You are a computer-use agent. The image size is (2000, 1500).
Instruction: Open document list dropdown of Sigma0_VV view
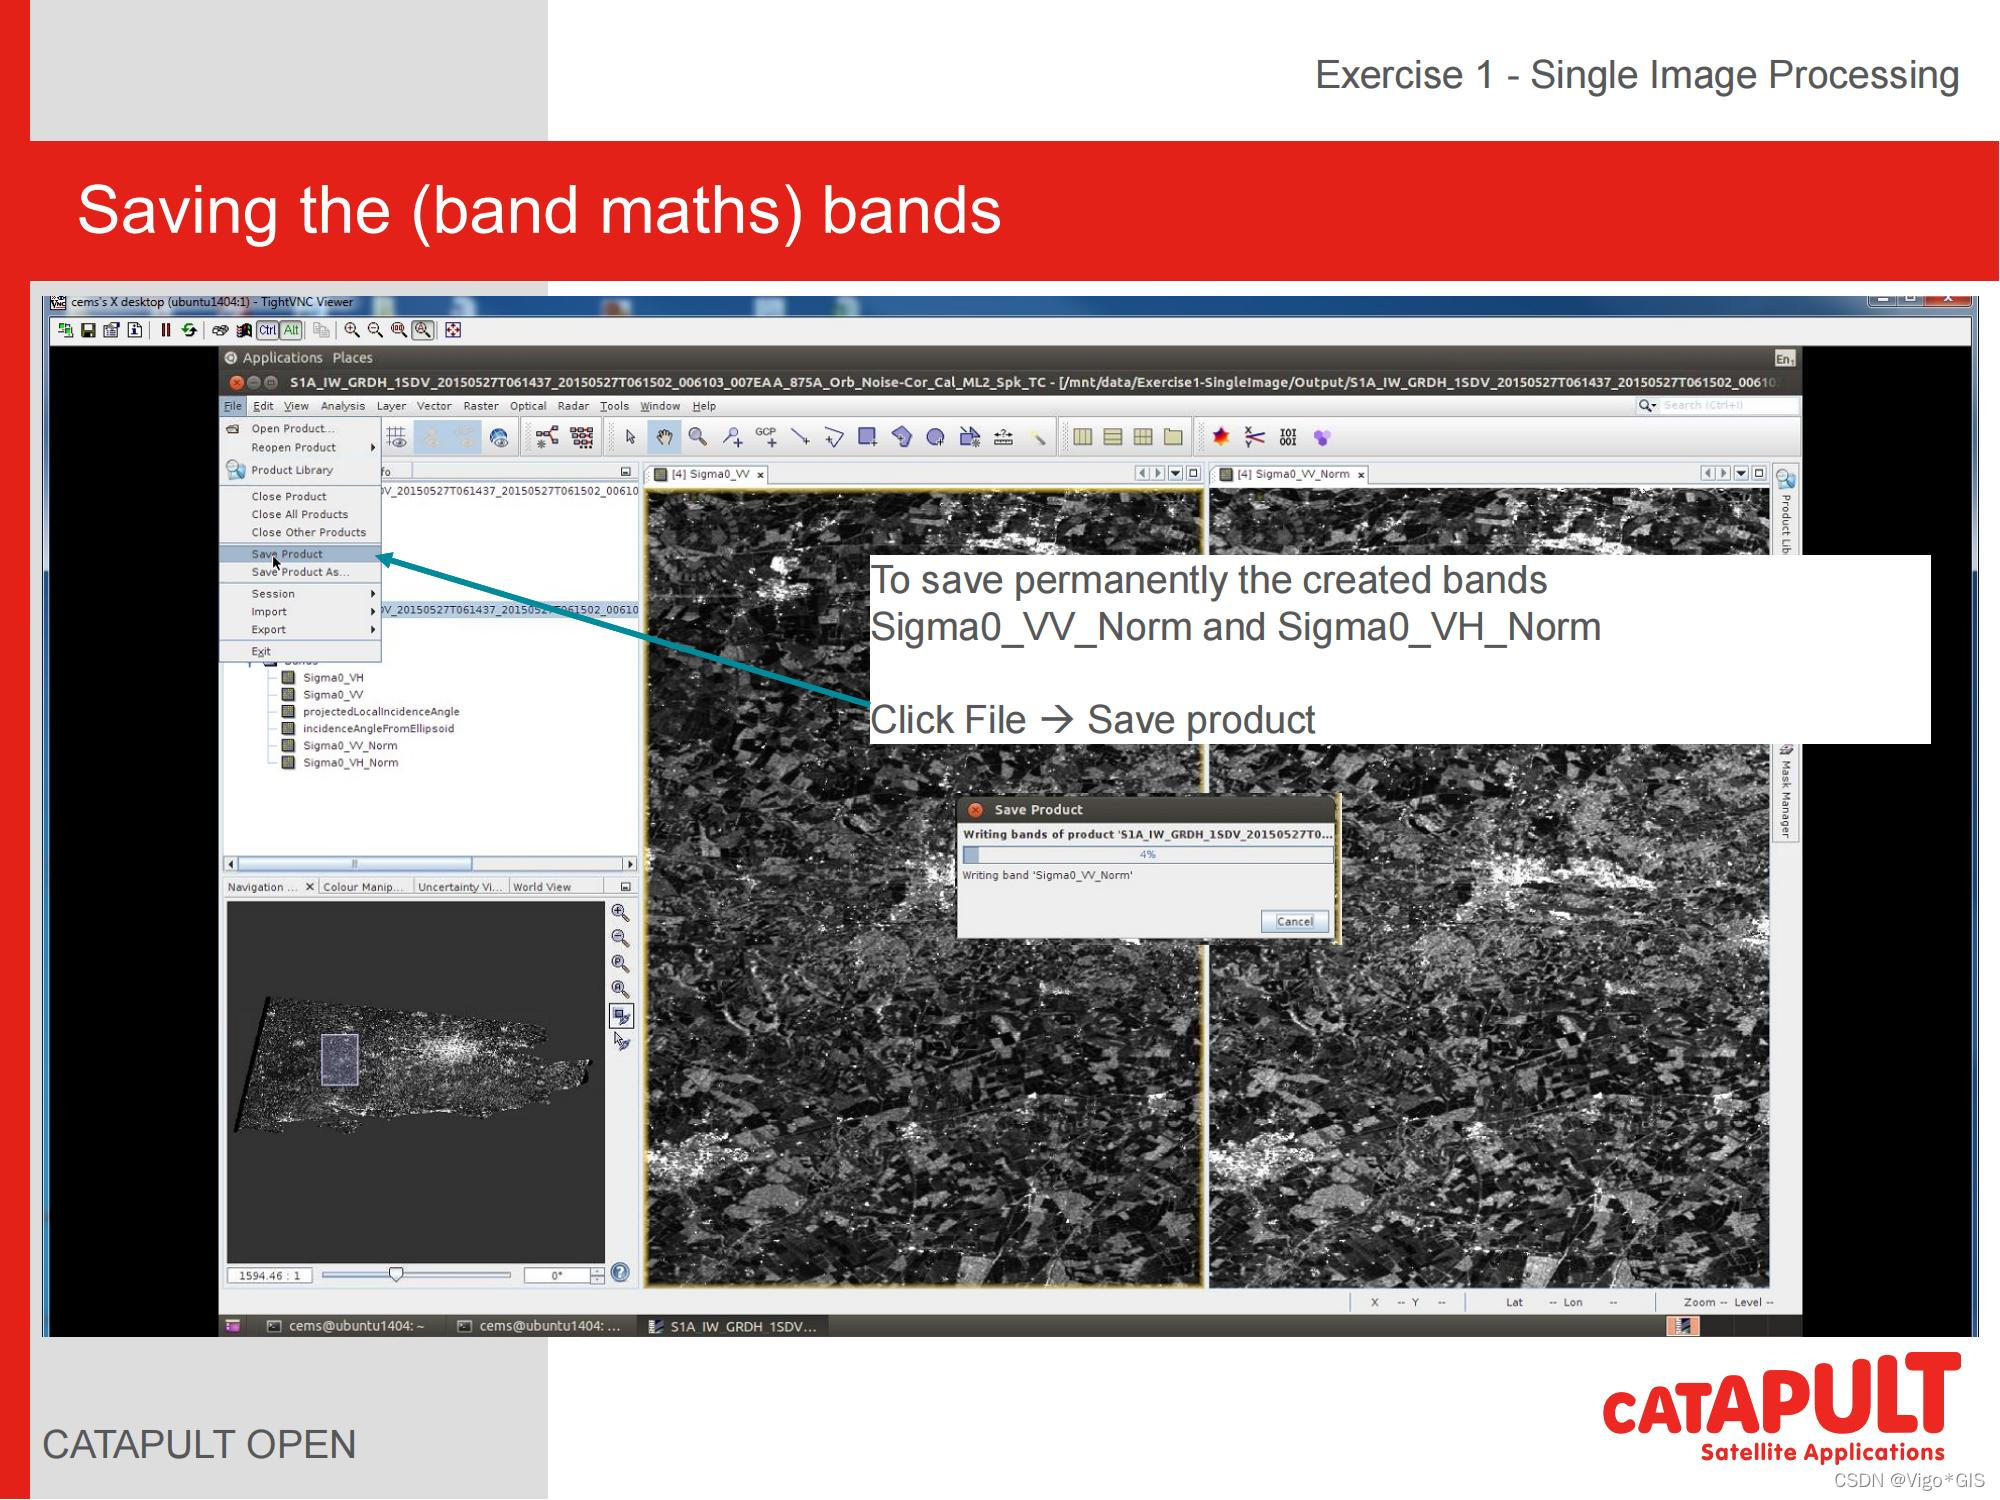click(1176, 473)
